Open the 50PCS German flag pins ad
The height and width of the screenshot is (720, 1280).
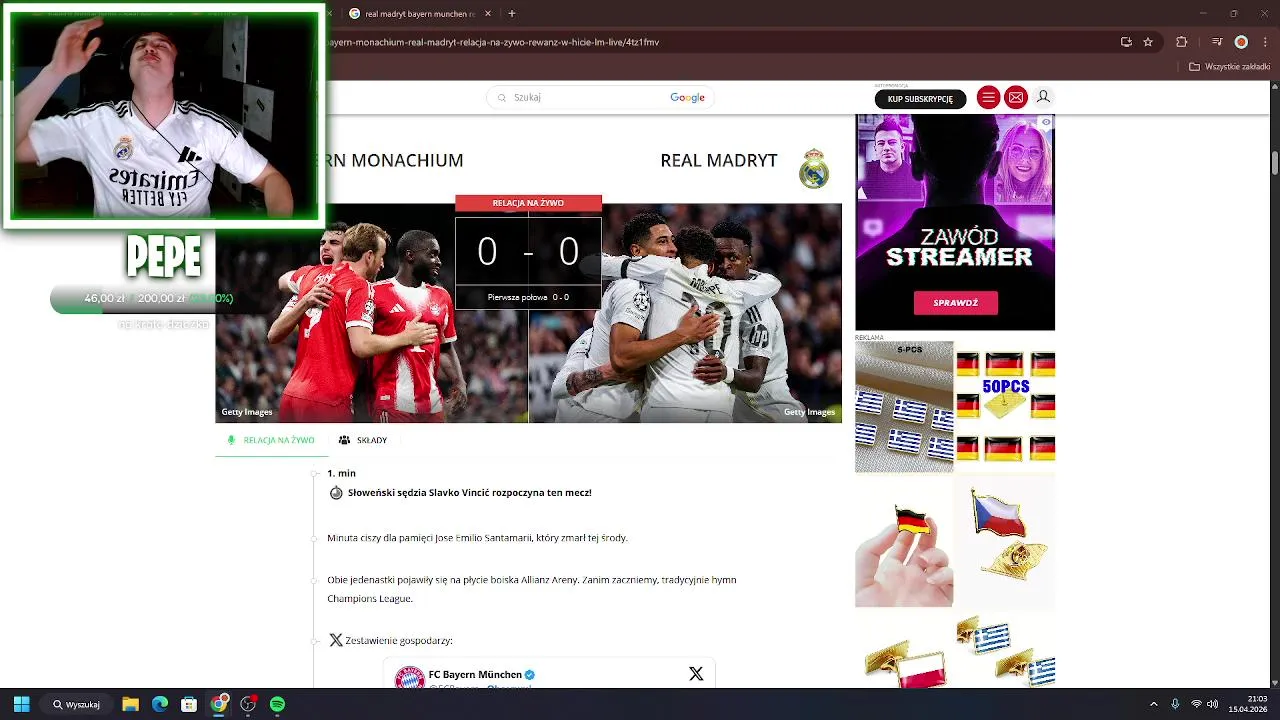point(1005,407)
